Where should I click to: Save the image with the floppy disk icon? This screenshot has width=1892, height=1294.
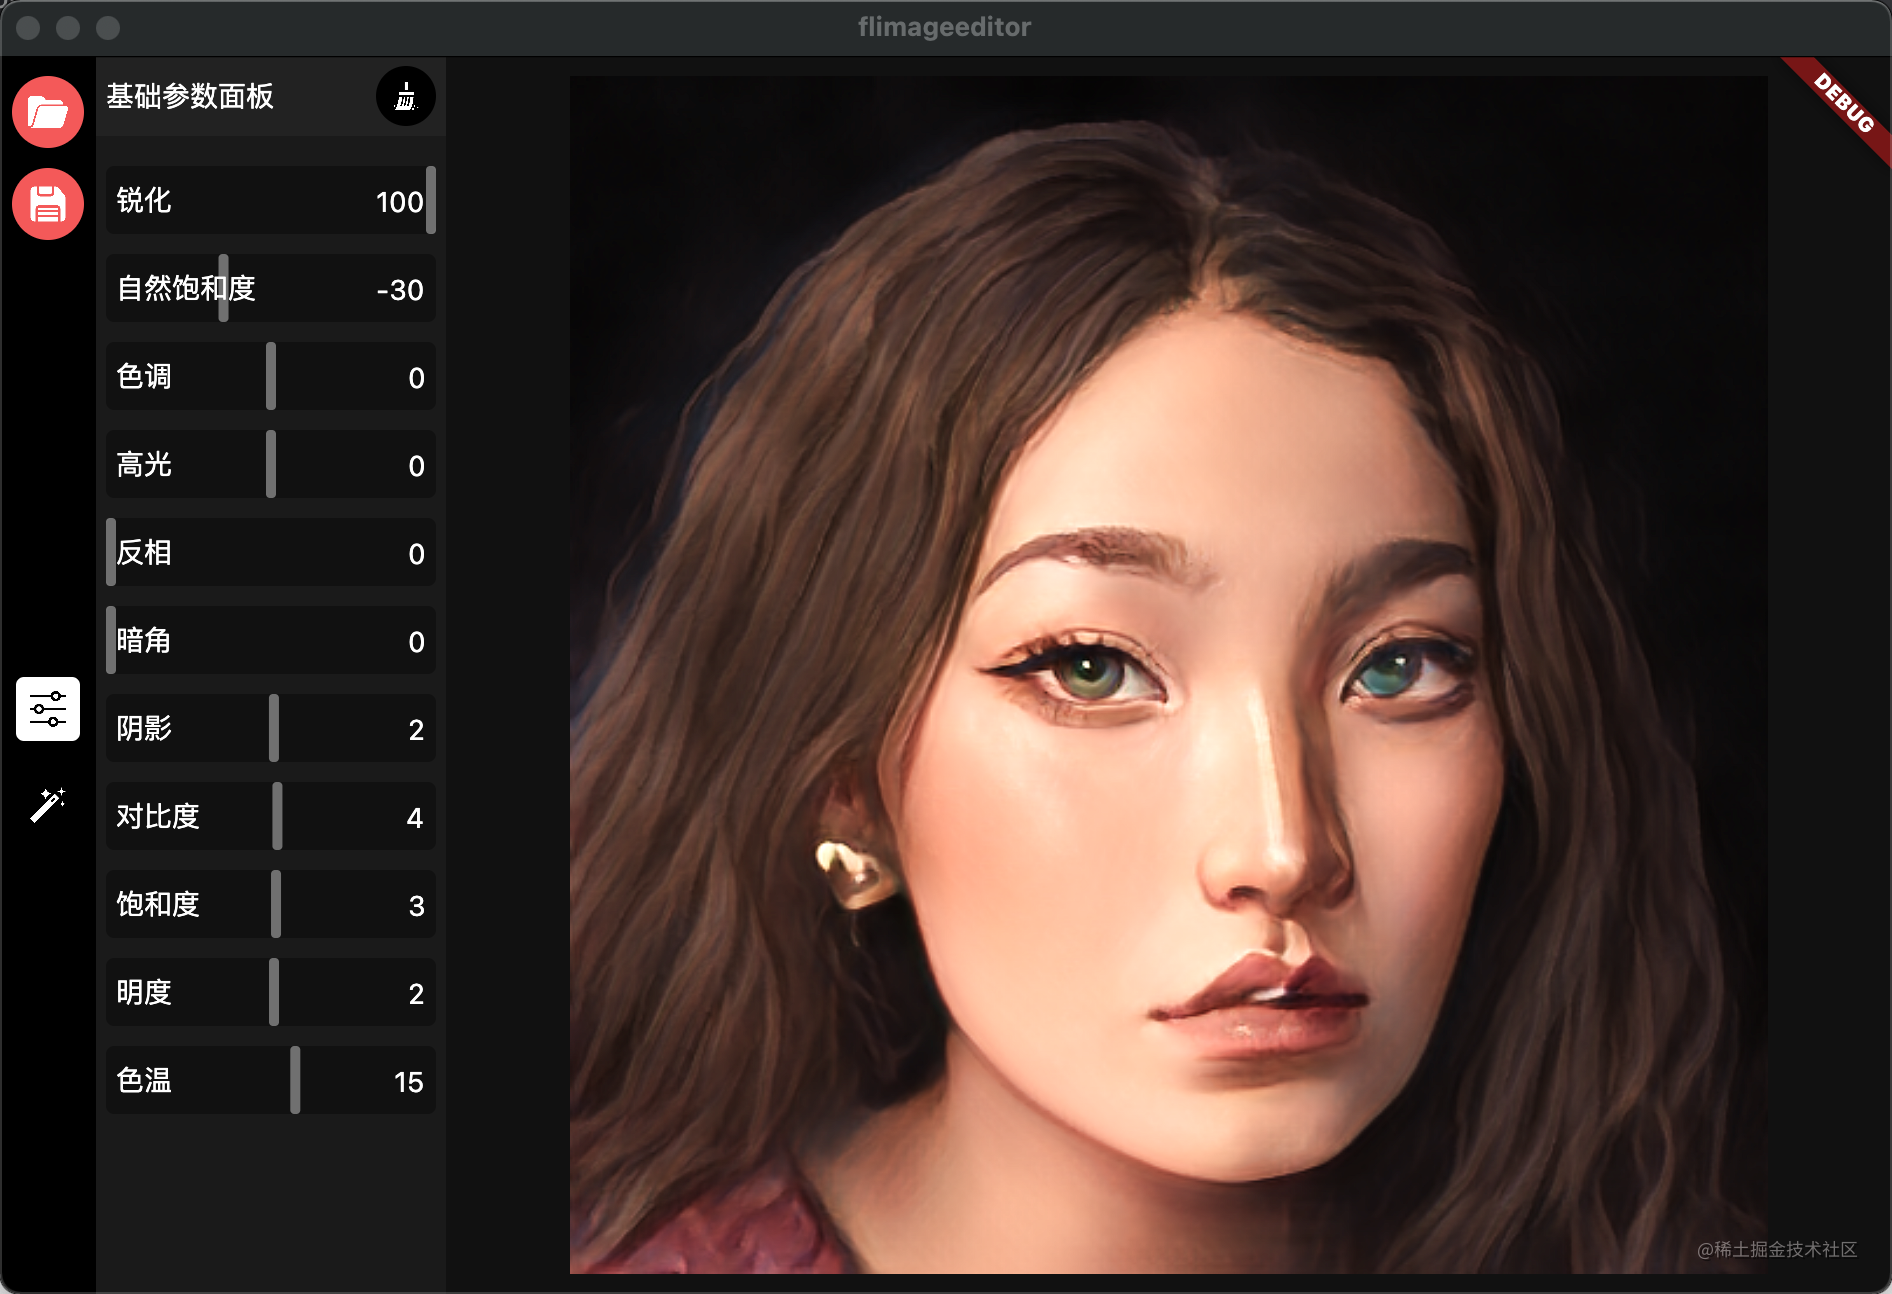click(x=48, y=204)
